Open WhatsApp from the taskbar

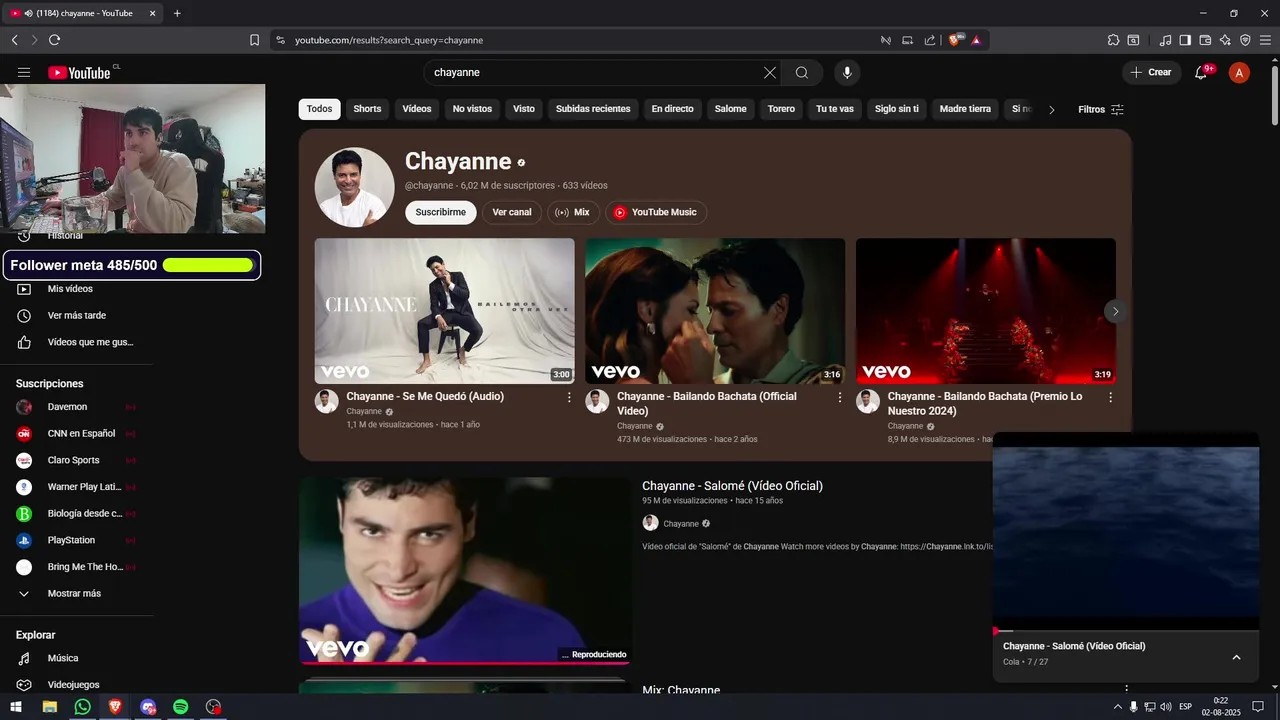tap(82, 707)
